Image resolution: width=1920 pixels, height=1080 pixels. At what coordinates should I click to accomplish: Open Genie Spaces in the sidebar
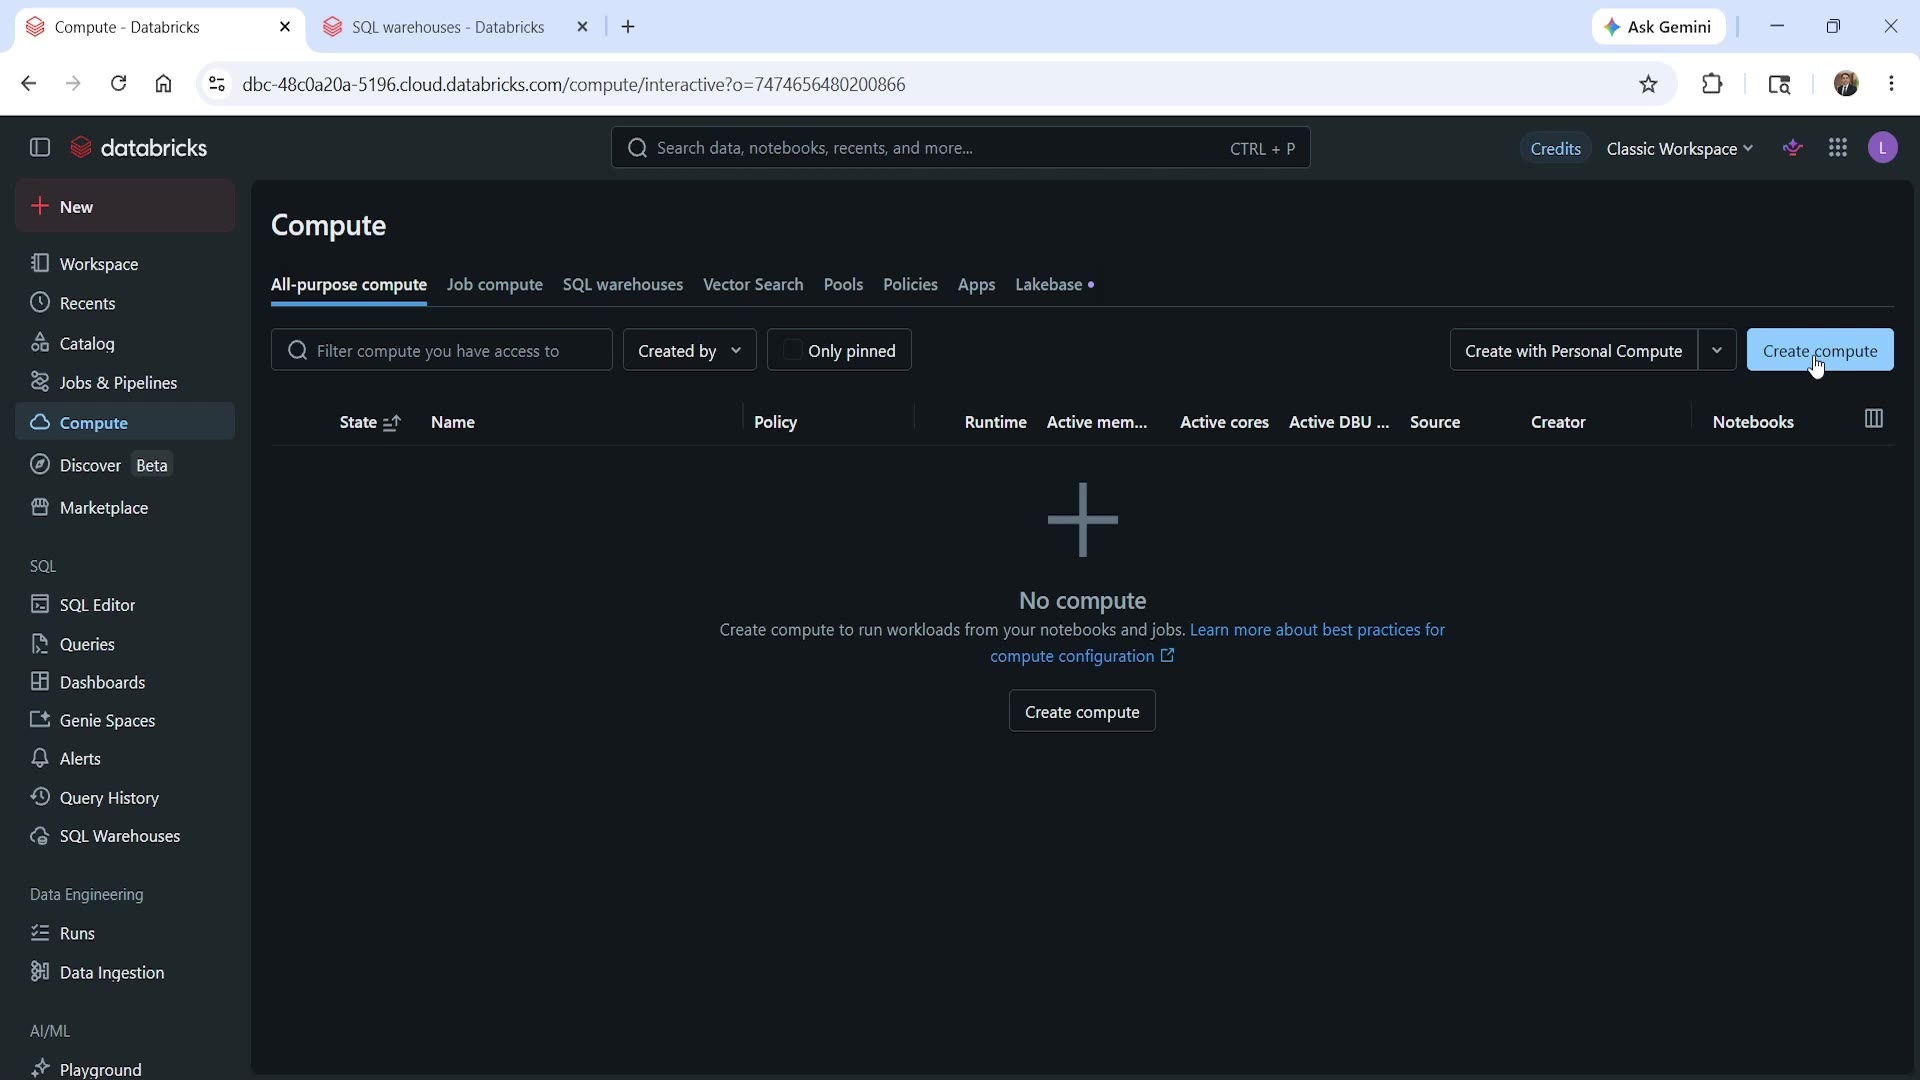[125, 720]
